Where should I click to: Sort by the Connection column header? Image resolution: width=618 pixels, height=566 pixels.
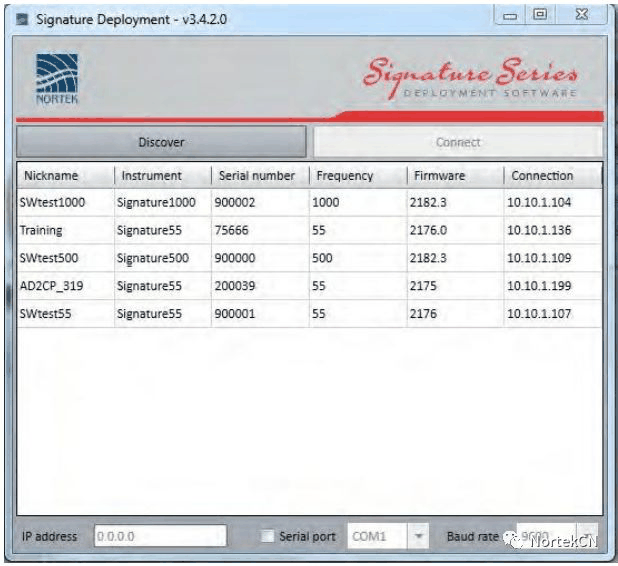[542, 176]
